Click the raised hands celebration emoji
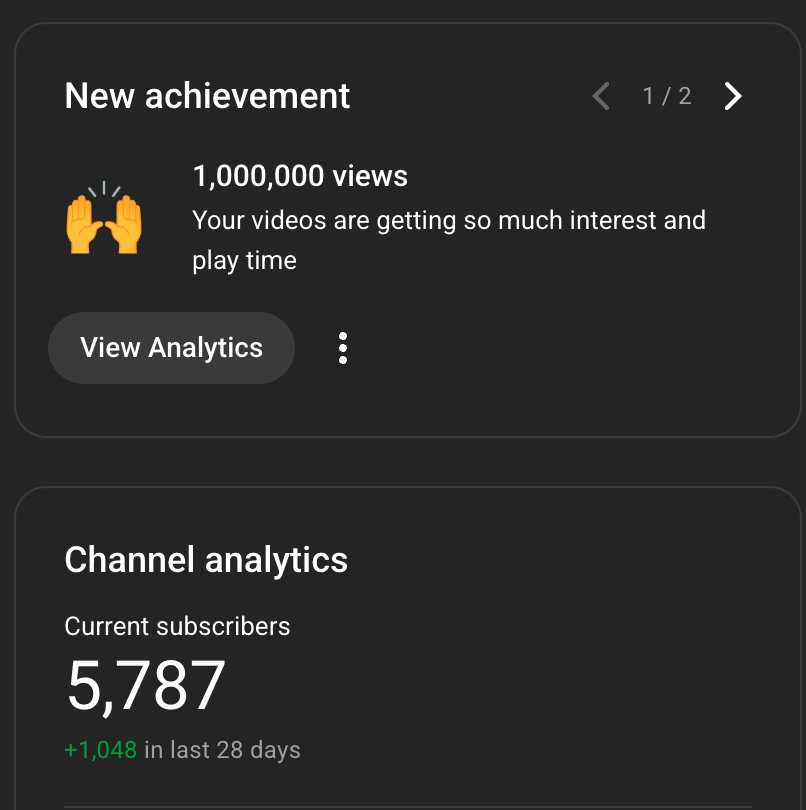The image size is (806, 810). click(x=104, y=218)
